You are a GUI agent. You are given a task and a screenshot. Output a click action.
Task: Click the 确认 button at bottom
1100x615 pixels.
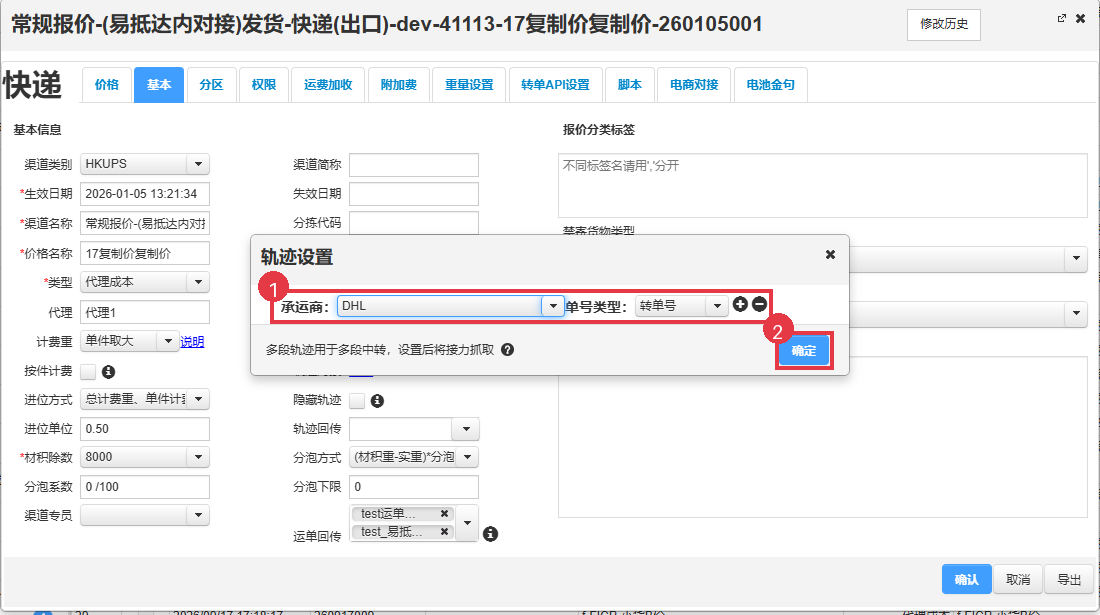[x=967, y=579]
